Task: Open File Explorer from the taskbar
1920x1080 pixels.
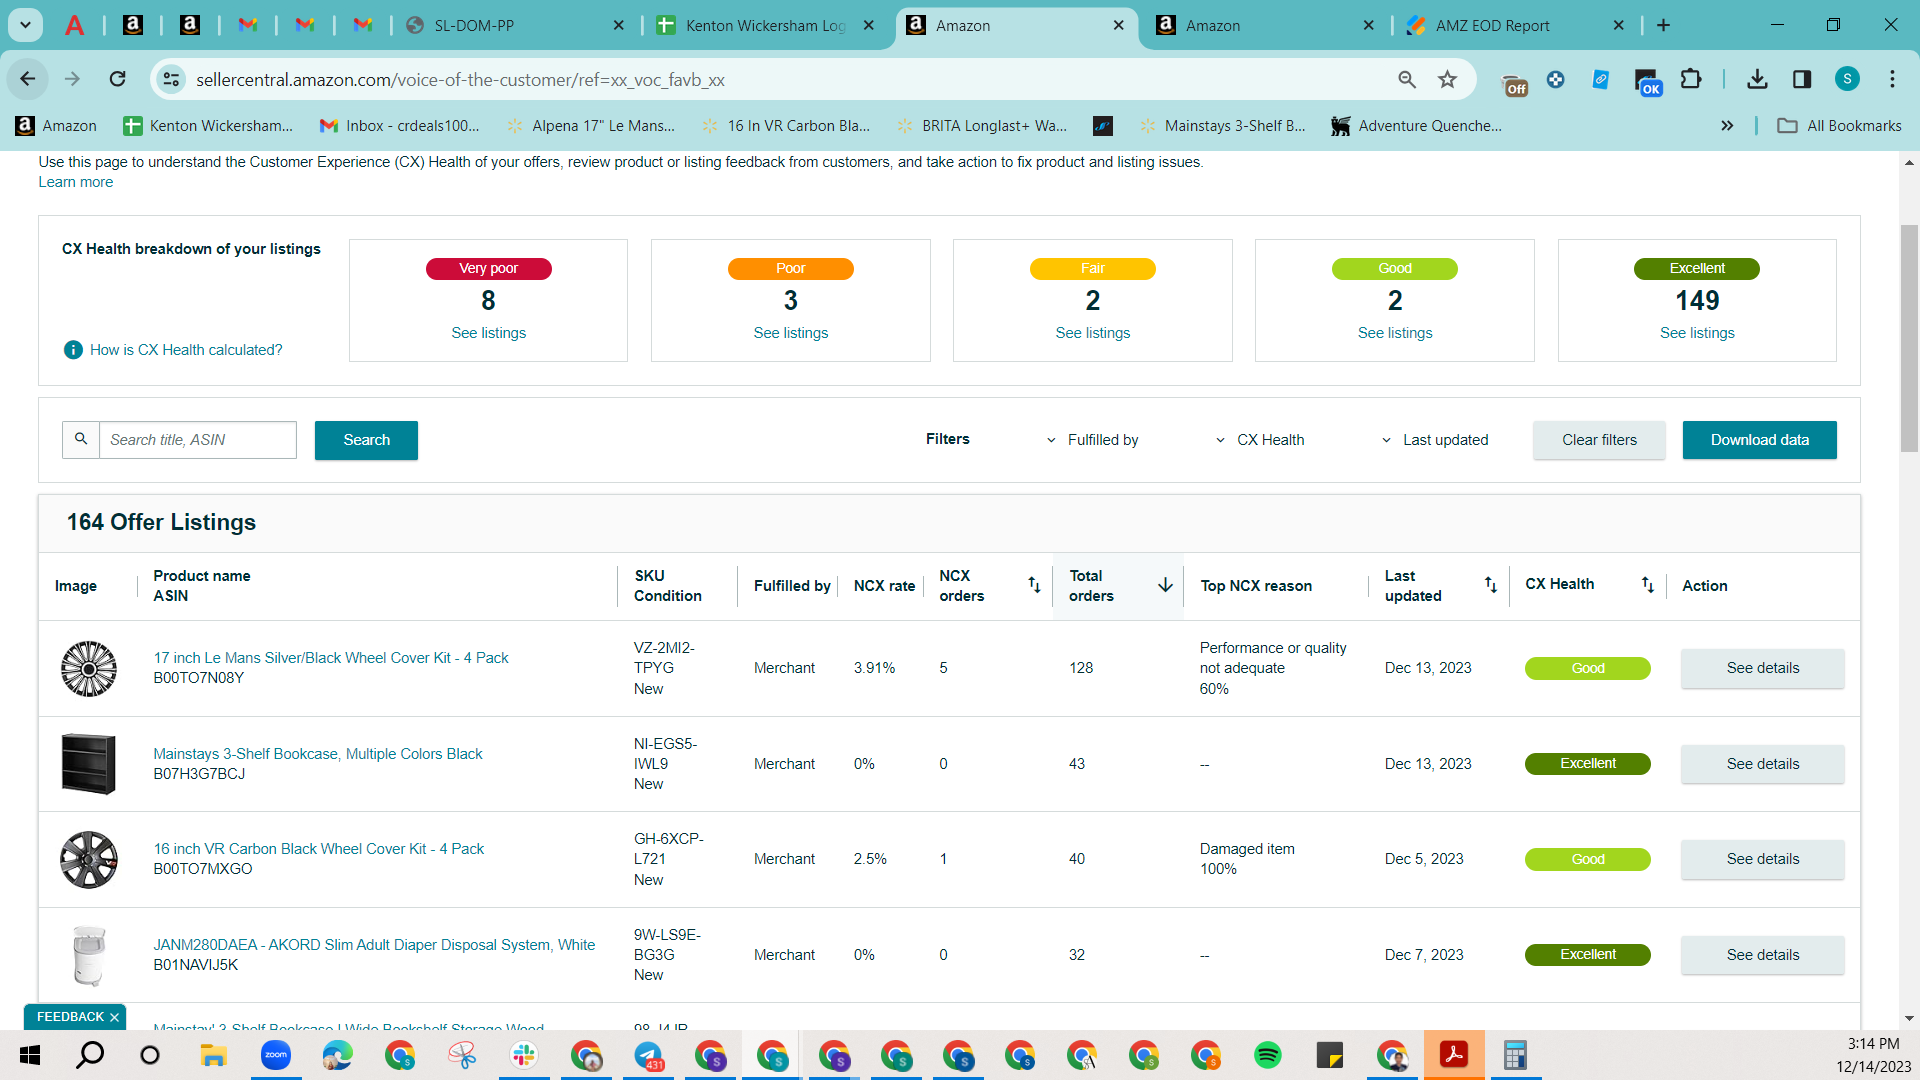Action: point(213,1055)
